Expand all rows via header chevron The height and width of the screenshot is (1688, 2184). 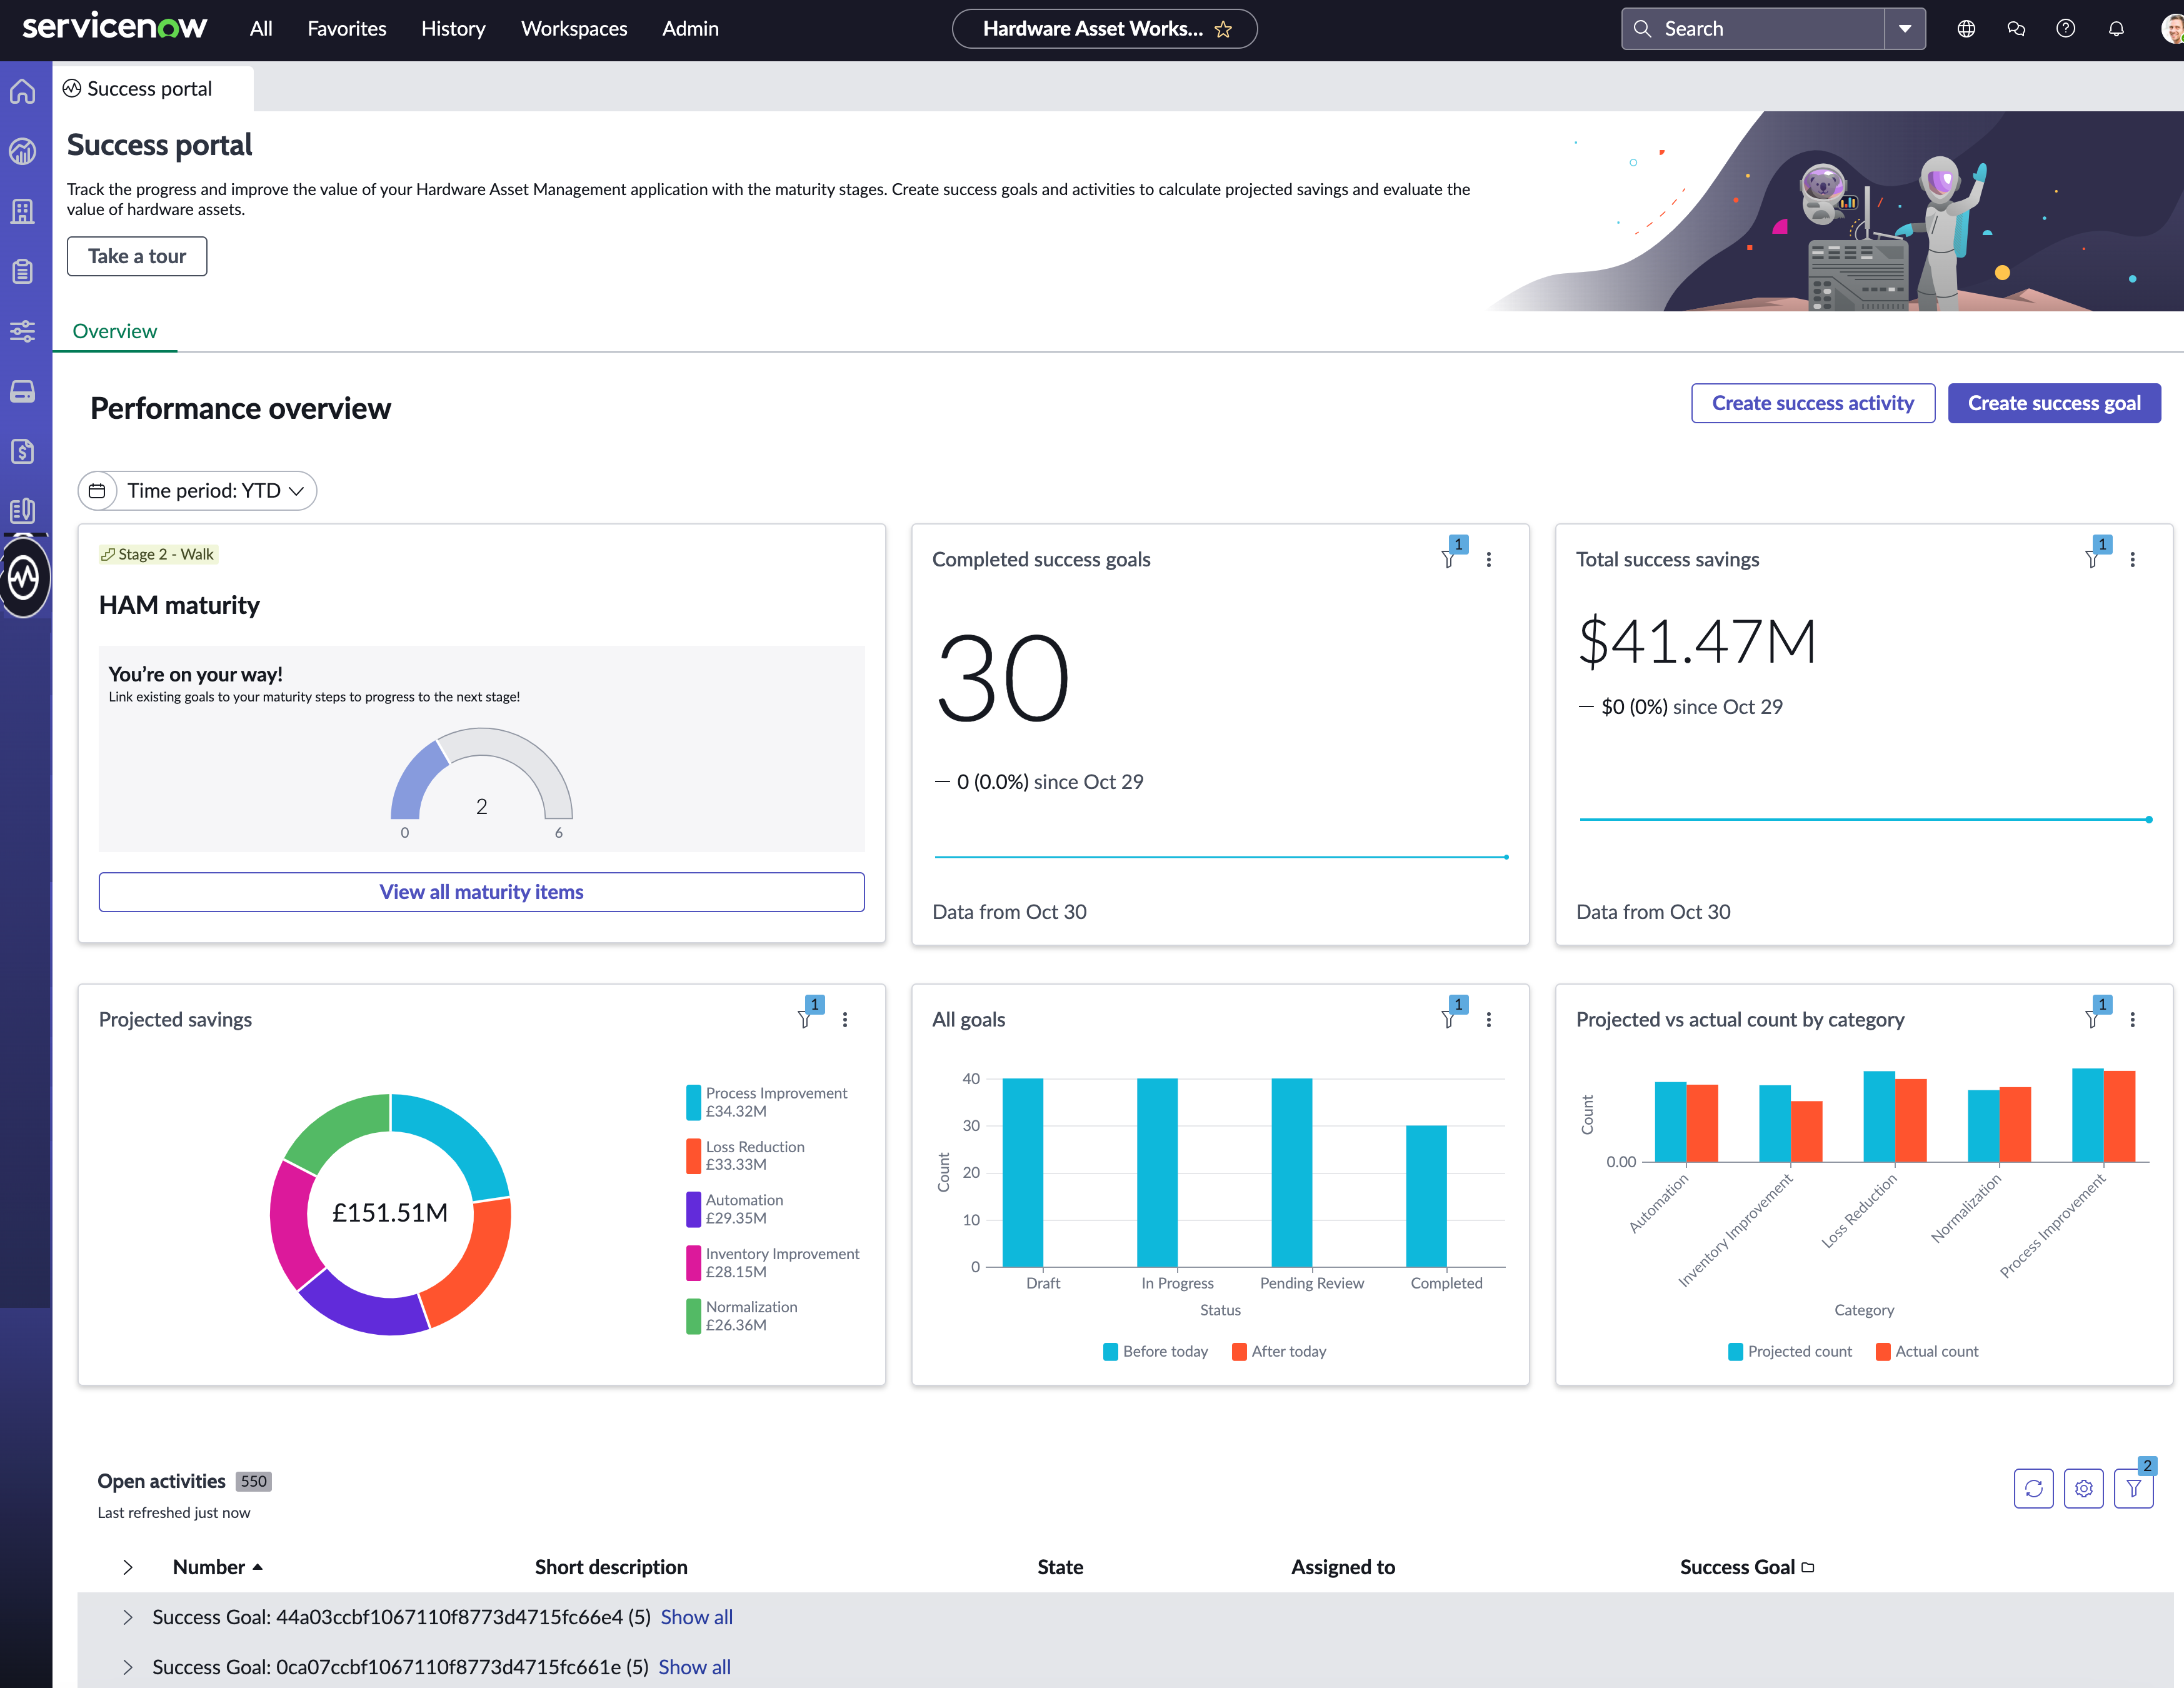click(x=128, y=1567)
